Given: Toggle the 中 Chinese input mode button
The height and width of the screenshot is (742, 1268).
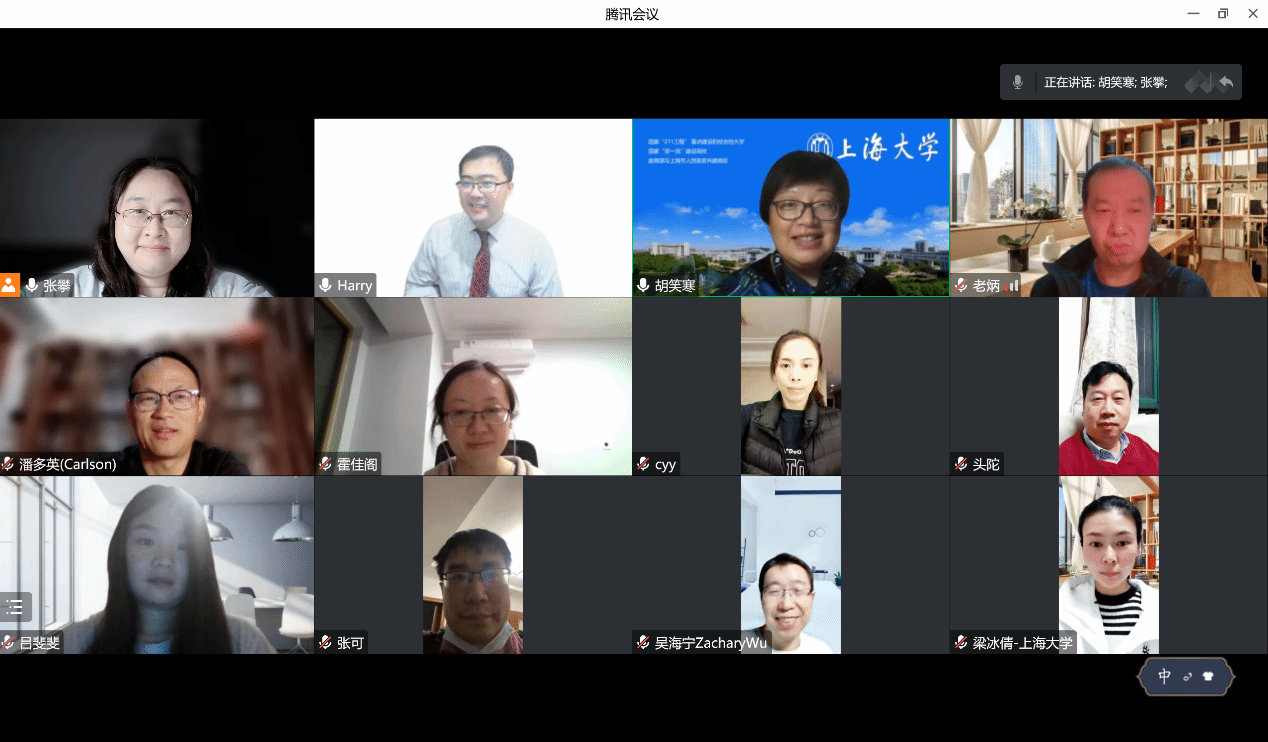Looking at the screenshot, I should 1164,677.
